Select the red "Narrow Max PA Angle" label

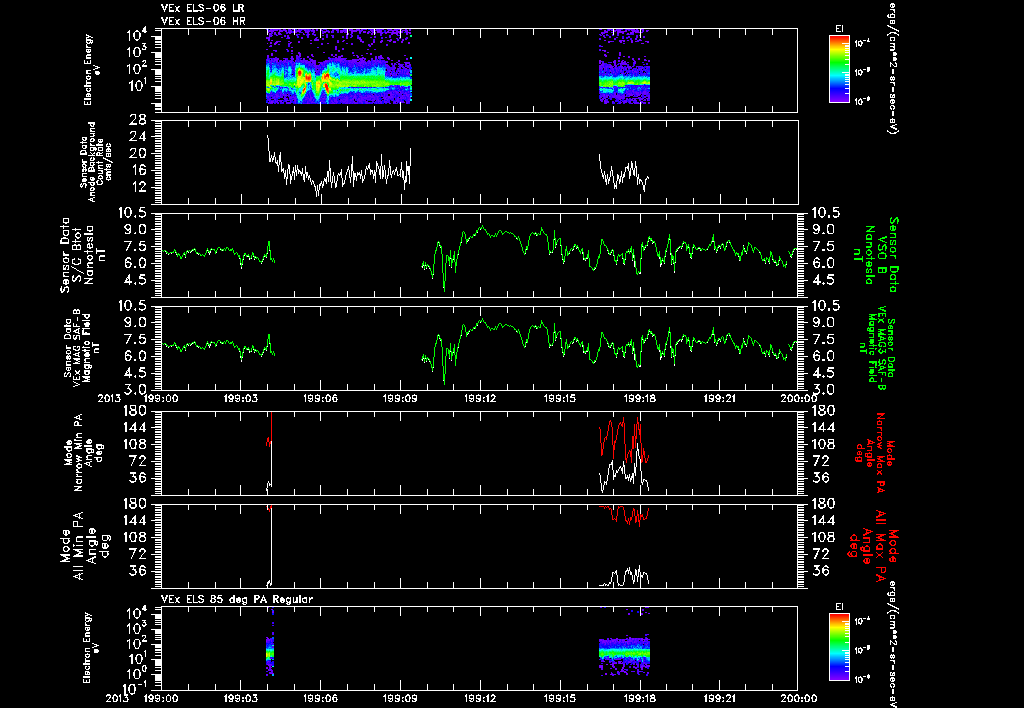click(875, 453)
